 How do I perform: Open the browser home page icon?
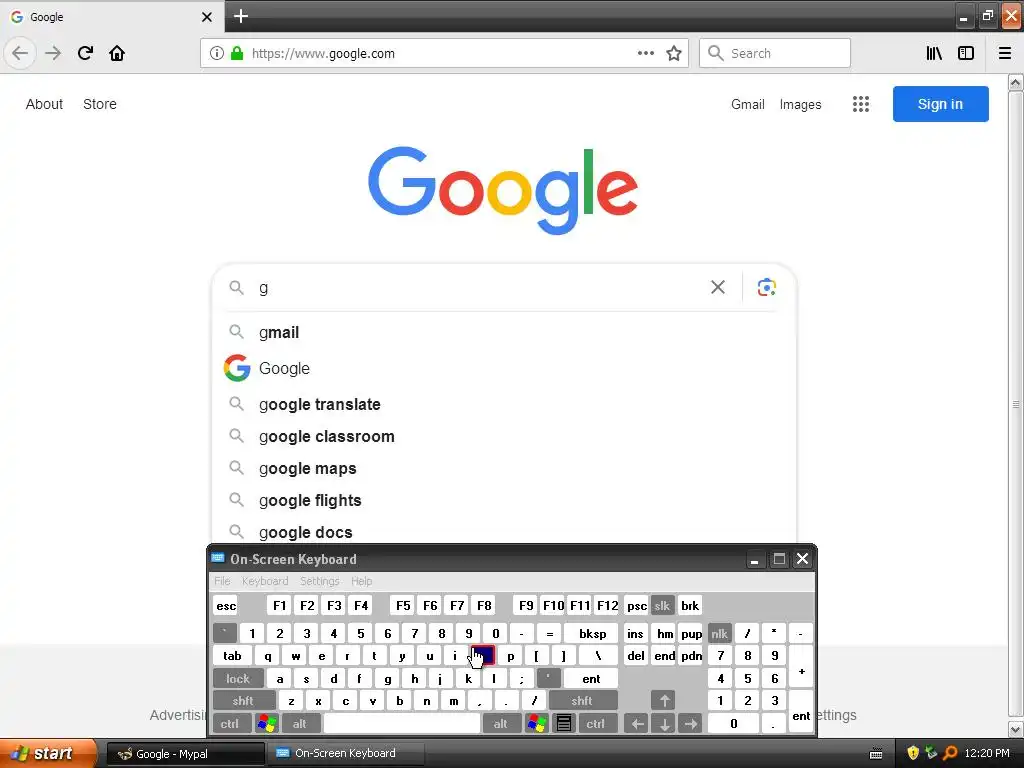click(117, 53)
